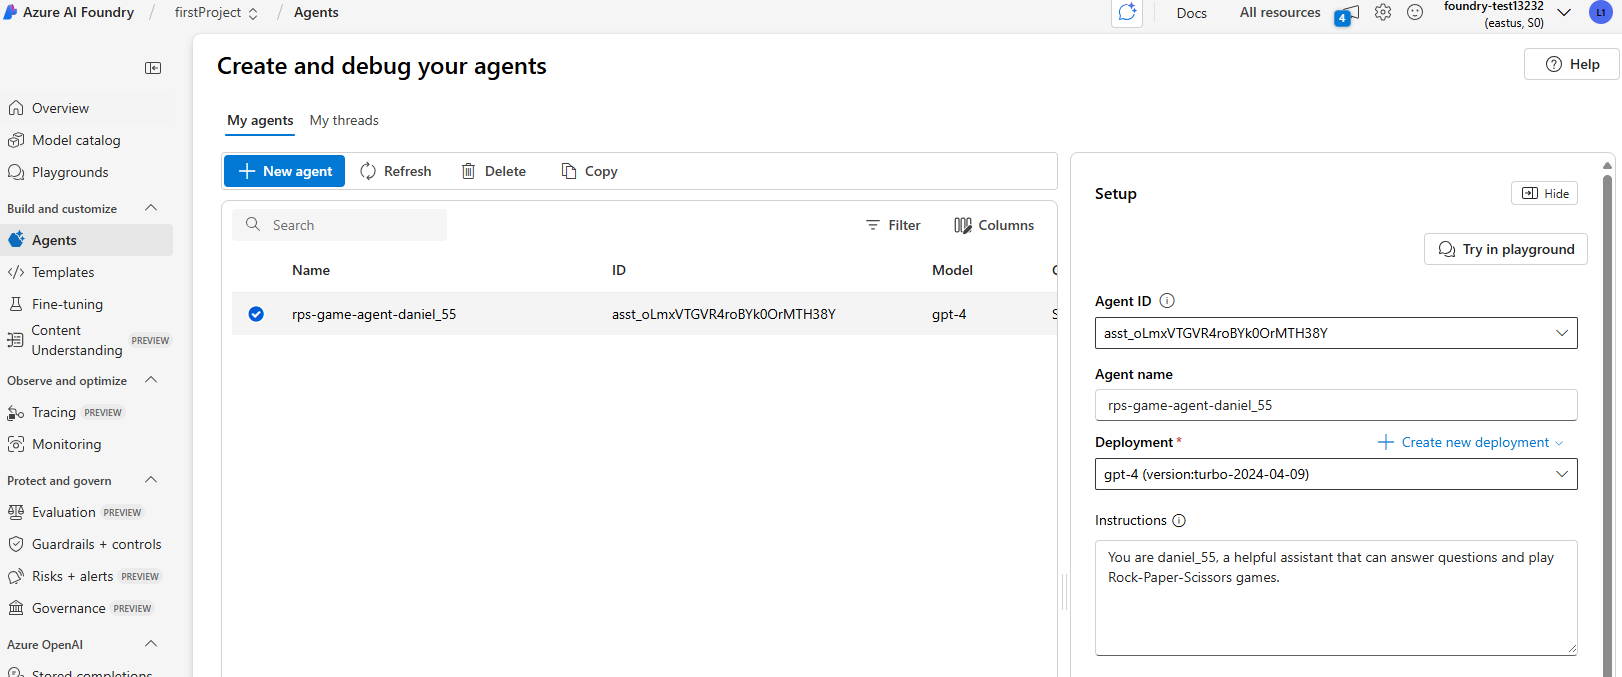Click Try in playground button
The height and width of the screenshot is (677, 1622).
[1505, 250]
